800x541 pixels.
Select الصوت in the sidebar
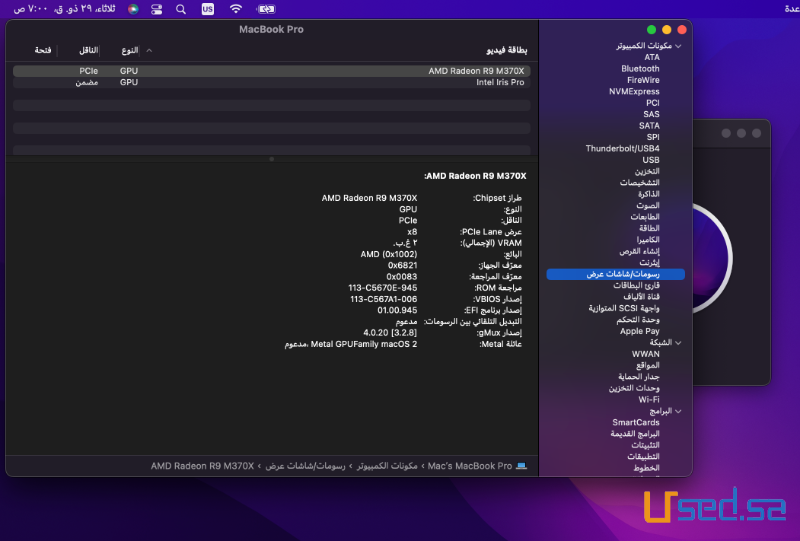(x=647, y=205)
